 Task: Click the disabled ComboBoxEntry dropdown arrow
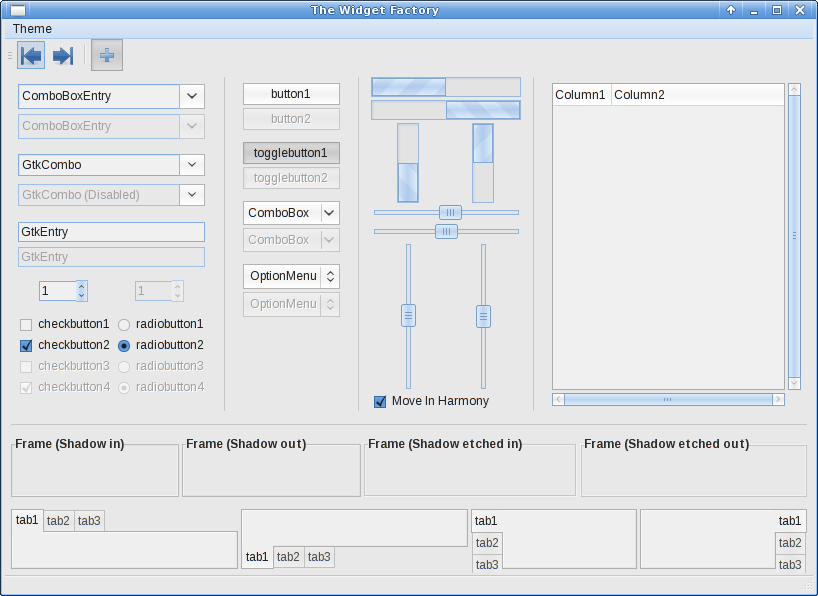[x=192, y=126]
